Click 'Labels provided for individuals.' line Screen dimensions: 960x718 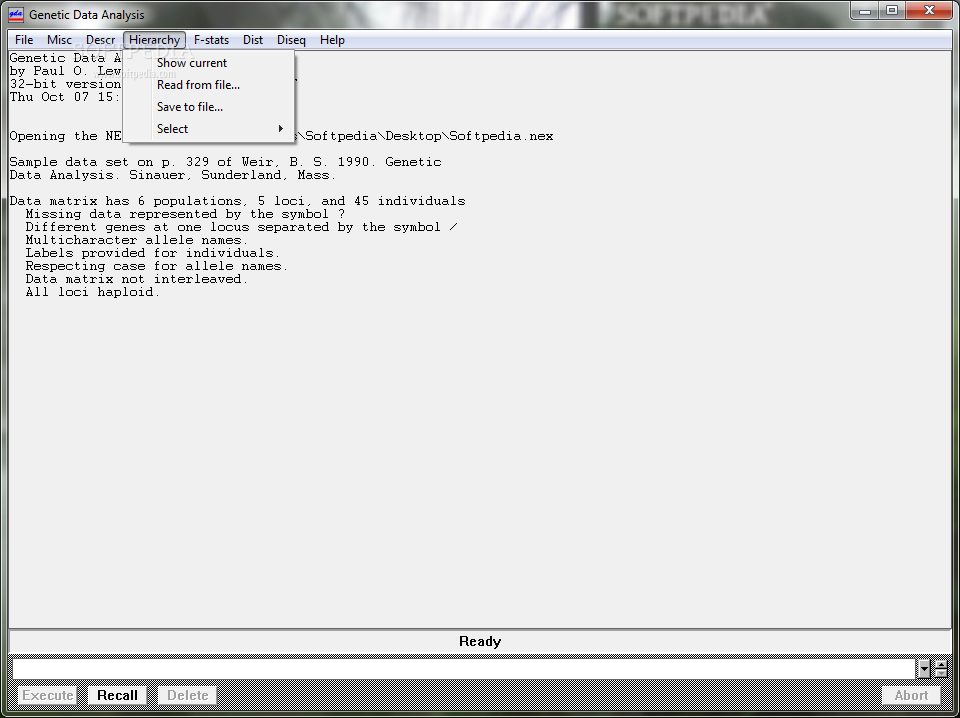pyautogui.click(x=152, y=253)
